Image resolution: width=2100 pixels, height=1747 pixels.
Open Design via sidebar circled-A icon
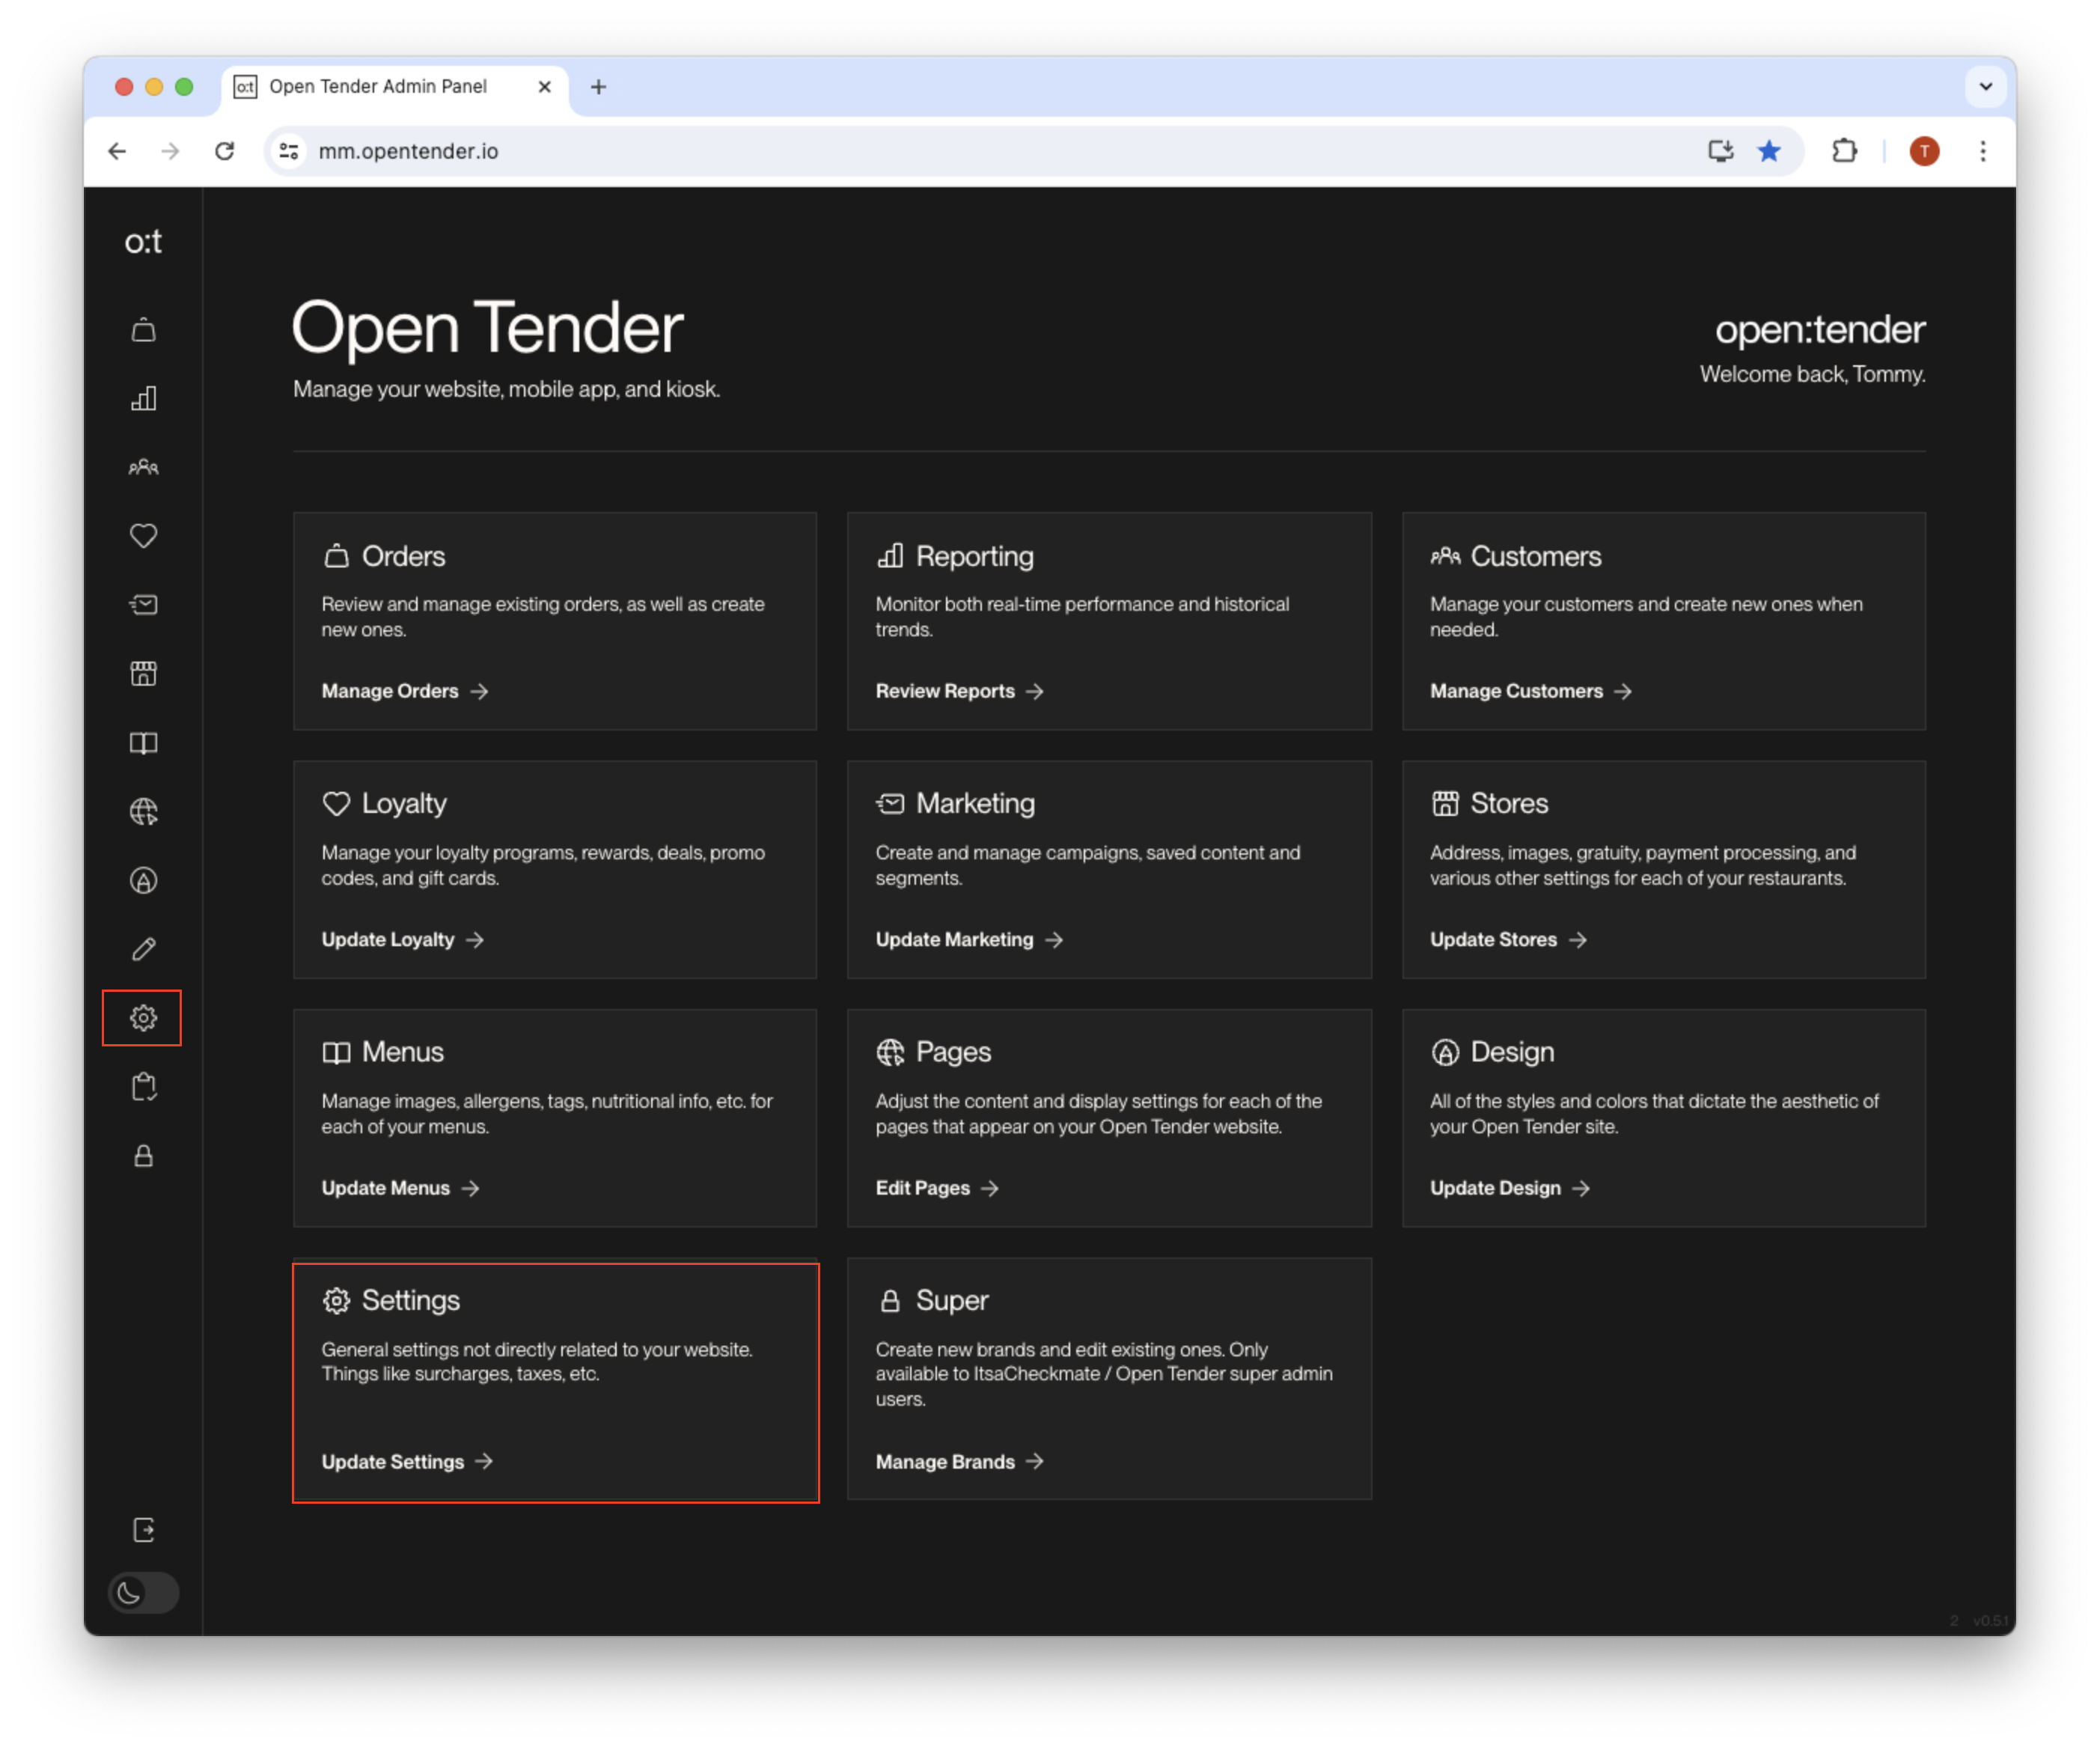[x=143, y=880]
